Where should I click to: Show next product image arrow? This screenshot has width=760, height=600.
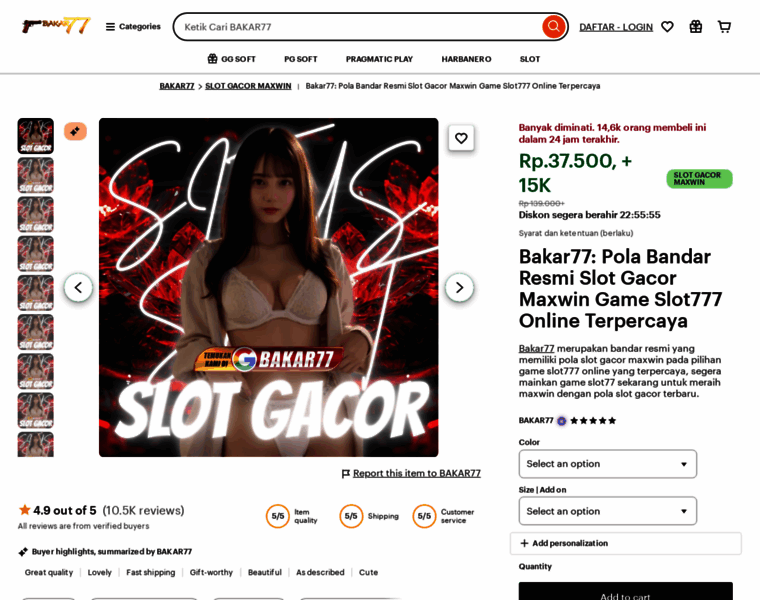click(x=459, y=288)
